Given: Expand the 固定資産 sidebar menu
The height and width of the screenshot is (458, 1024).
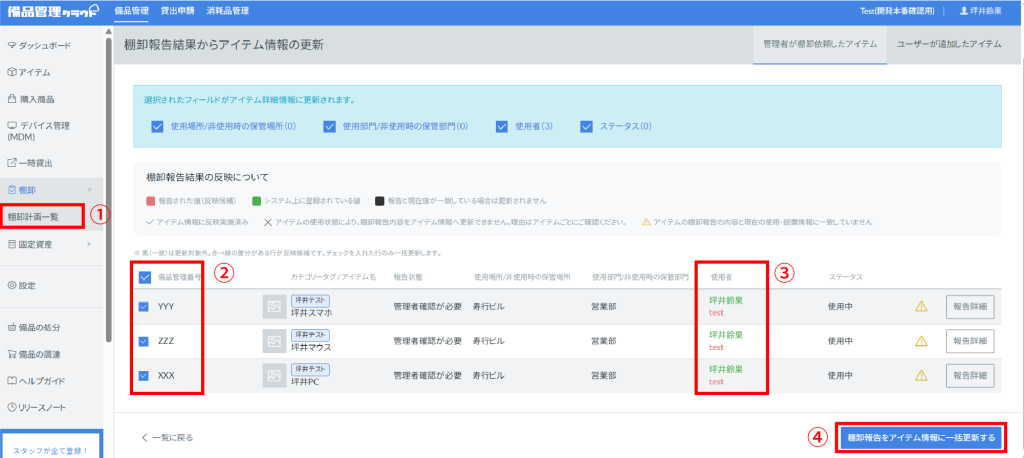Looking at the screenshot, I should point(89,243).
